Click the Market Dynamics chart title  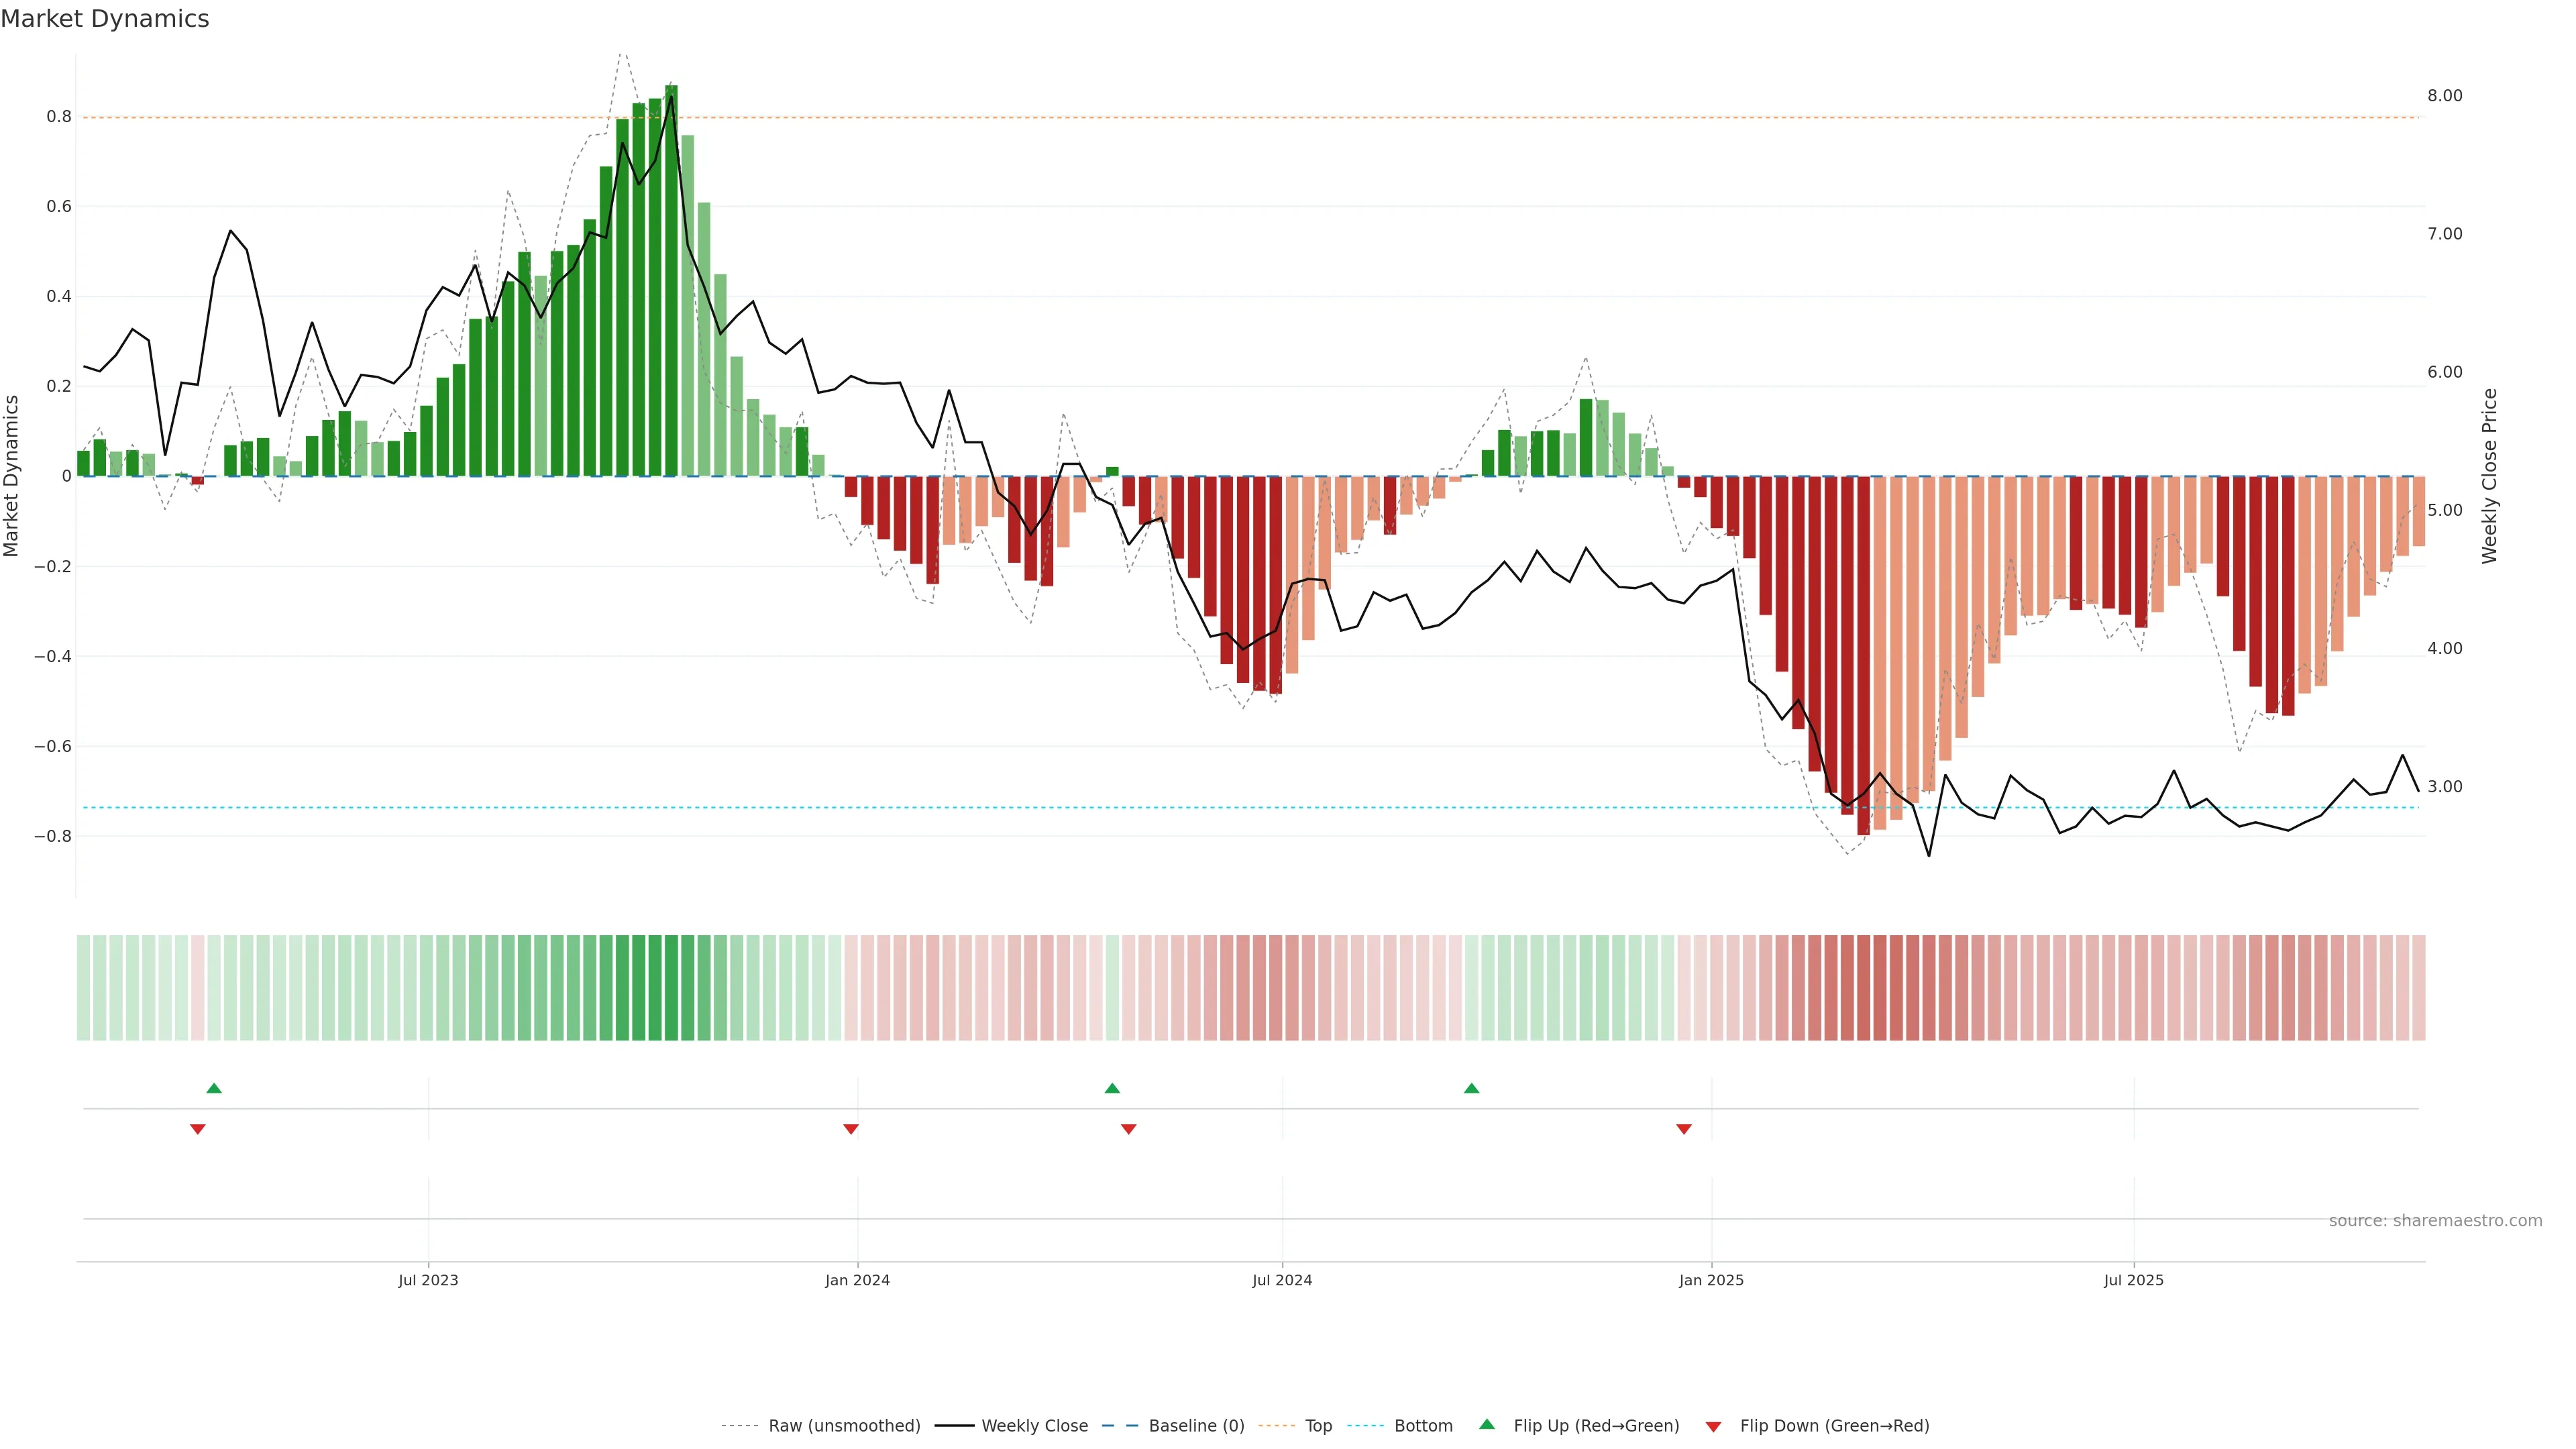click(x=105, y=19)
